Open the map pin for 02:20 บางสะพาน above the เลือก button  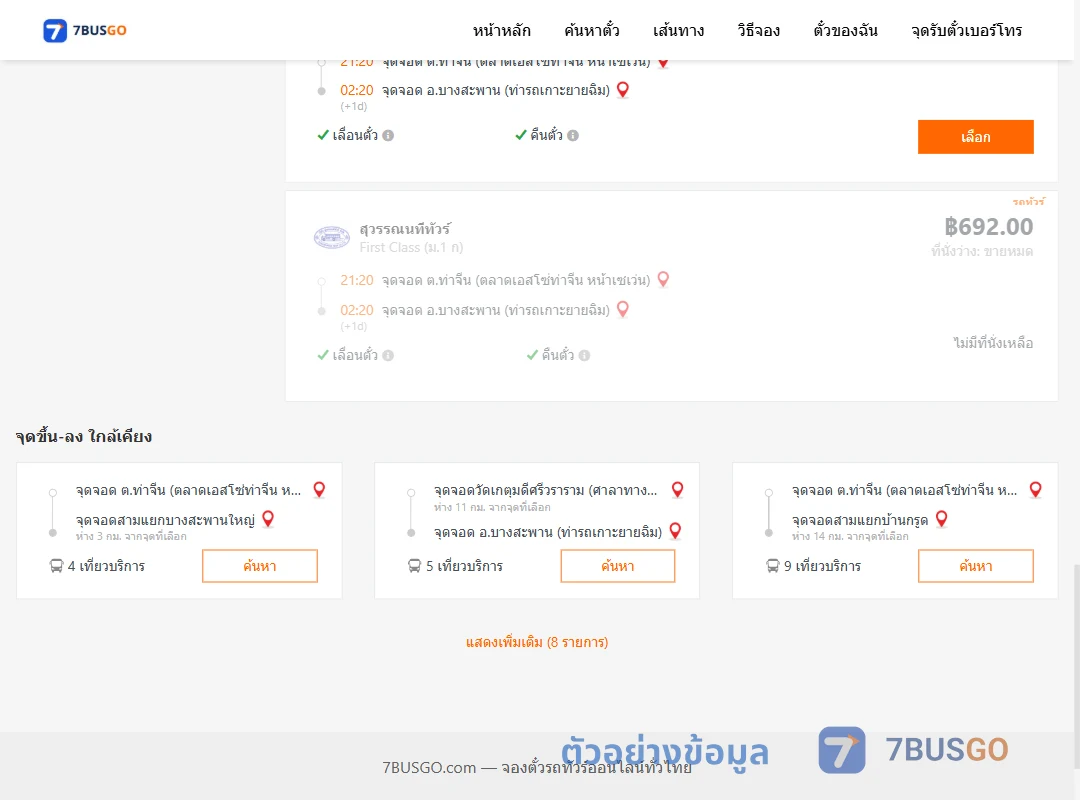(623, 90)
